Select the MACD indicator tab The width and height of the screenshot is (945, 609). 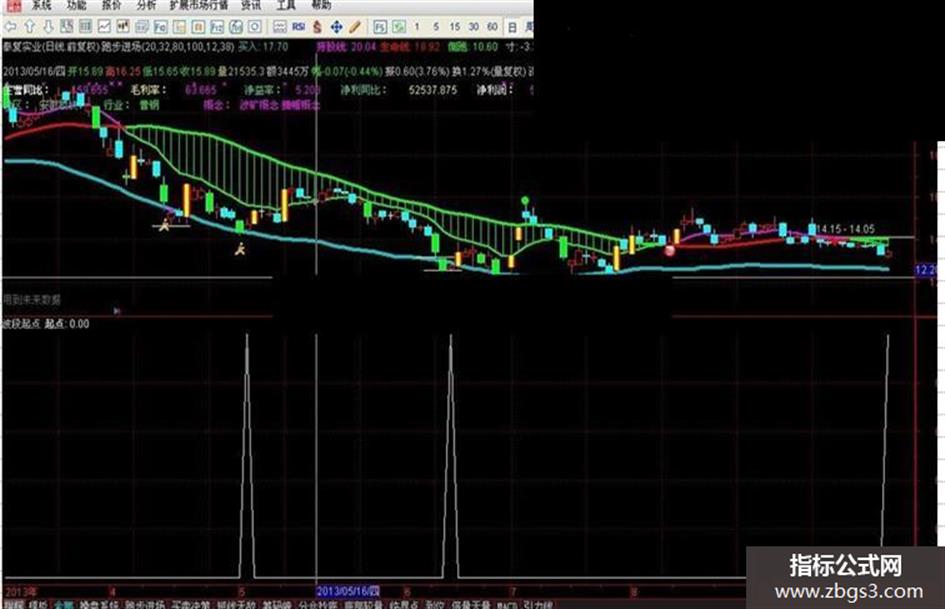coord(506,605)
